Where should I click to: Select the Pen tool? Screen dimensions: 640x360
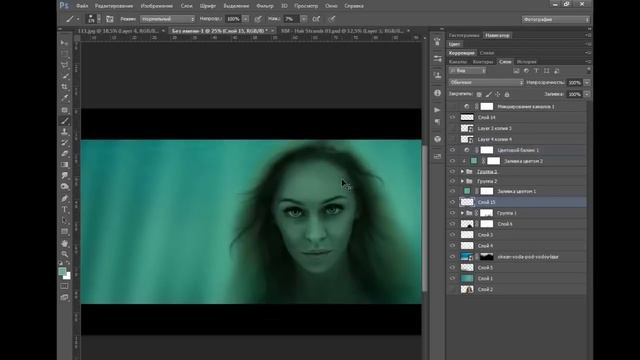[64, 199]
